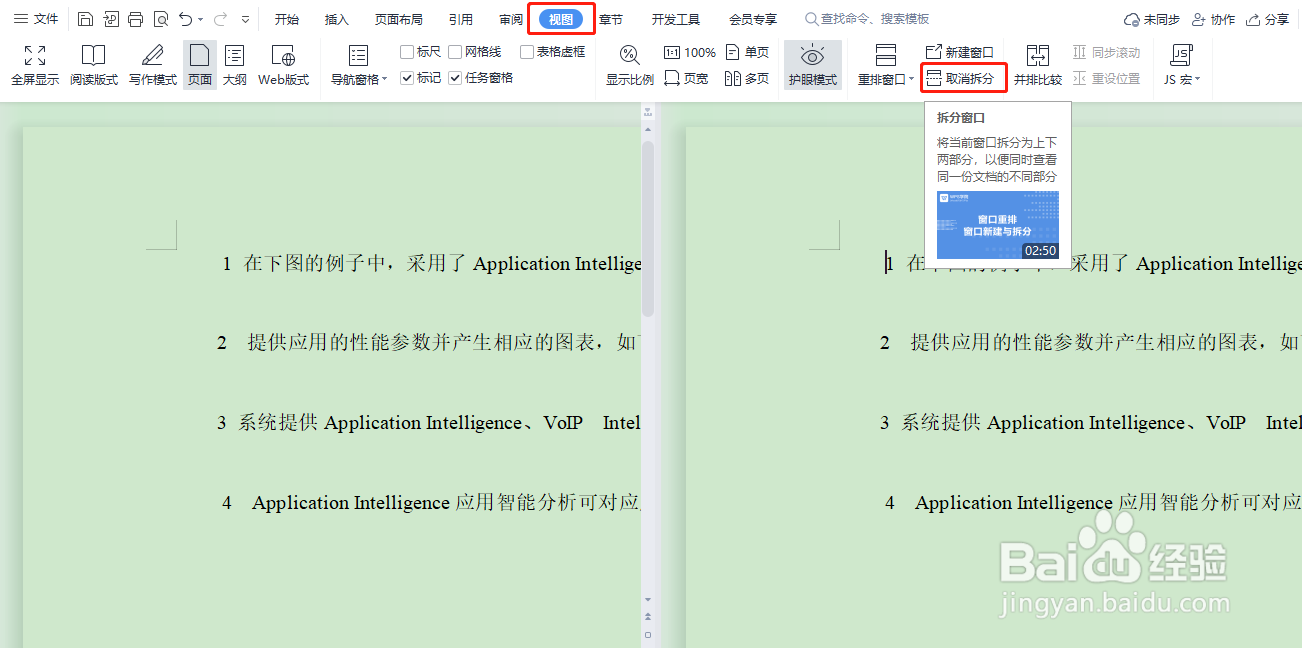Click the 分享 share button
The width and height of the screenshot is (1302, 648).
pos(1268,17)
